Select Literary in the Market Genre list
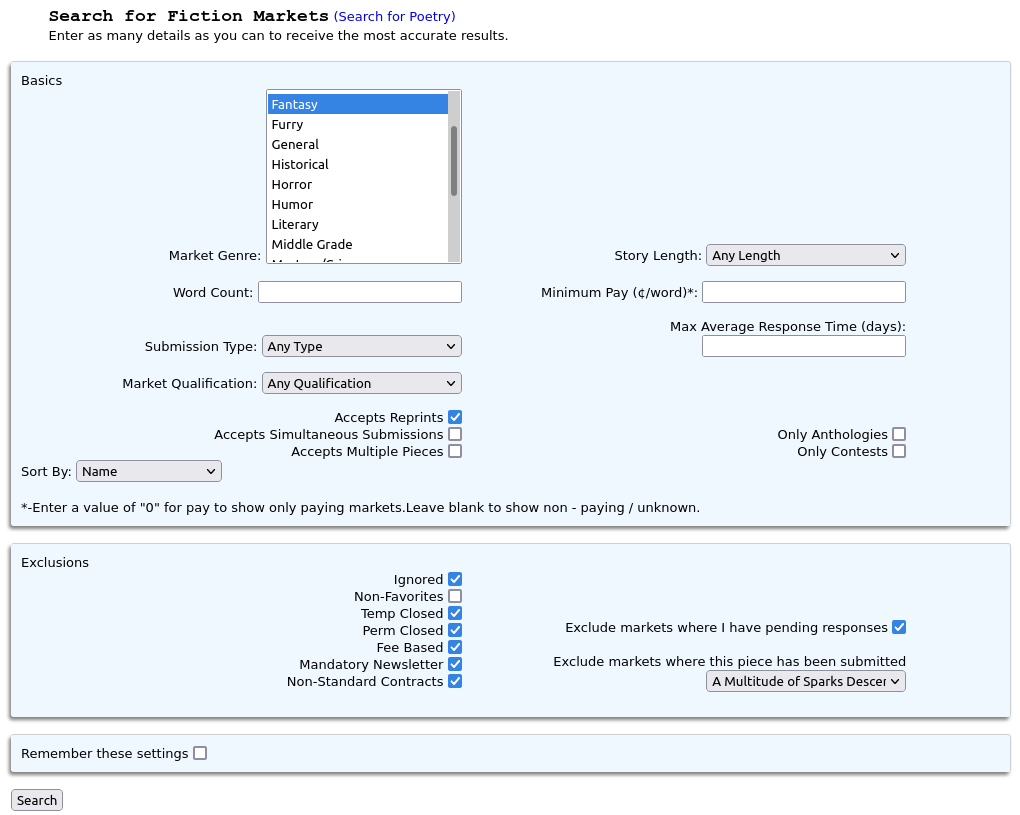Image resolution: width=1020 pixels, height=815 pixels. pyautogui.click(x=358, y=224)
